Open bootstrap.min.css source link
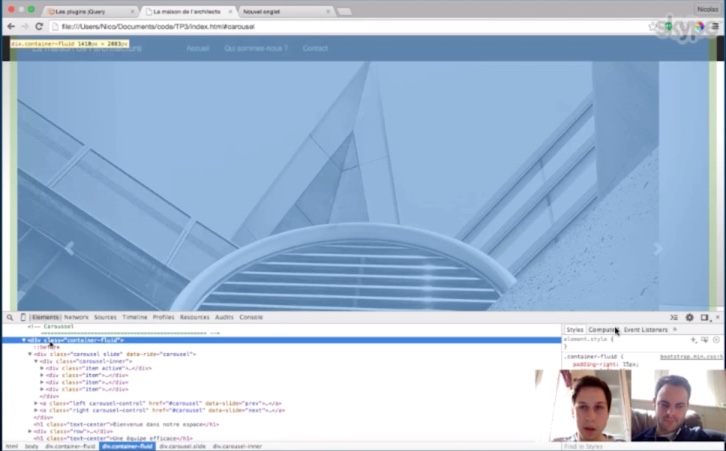726x451 pixels. [x=691, y=357]
